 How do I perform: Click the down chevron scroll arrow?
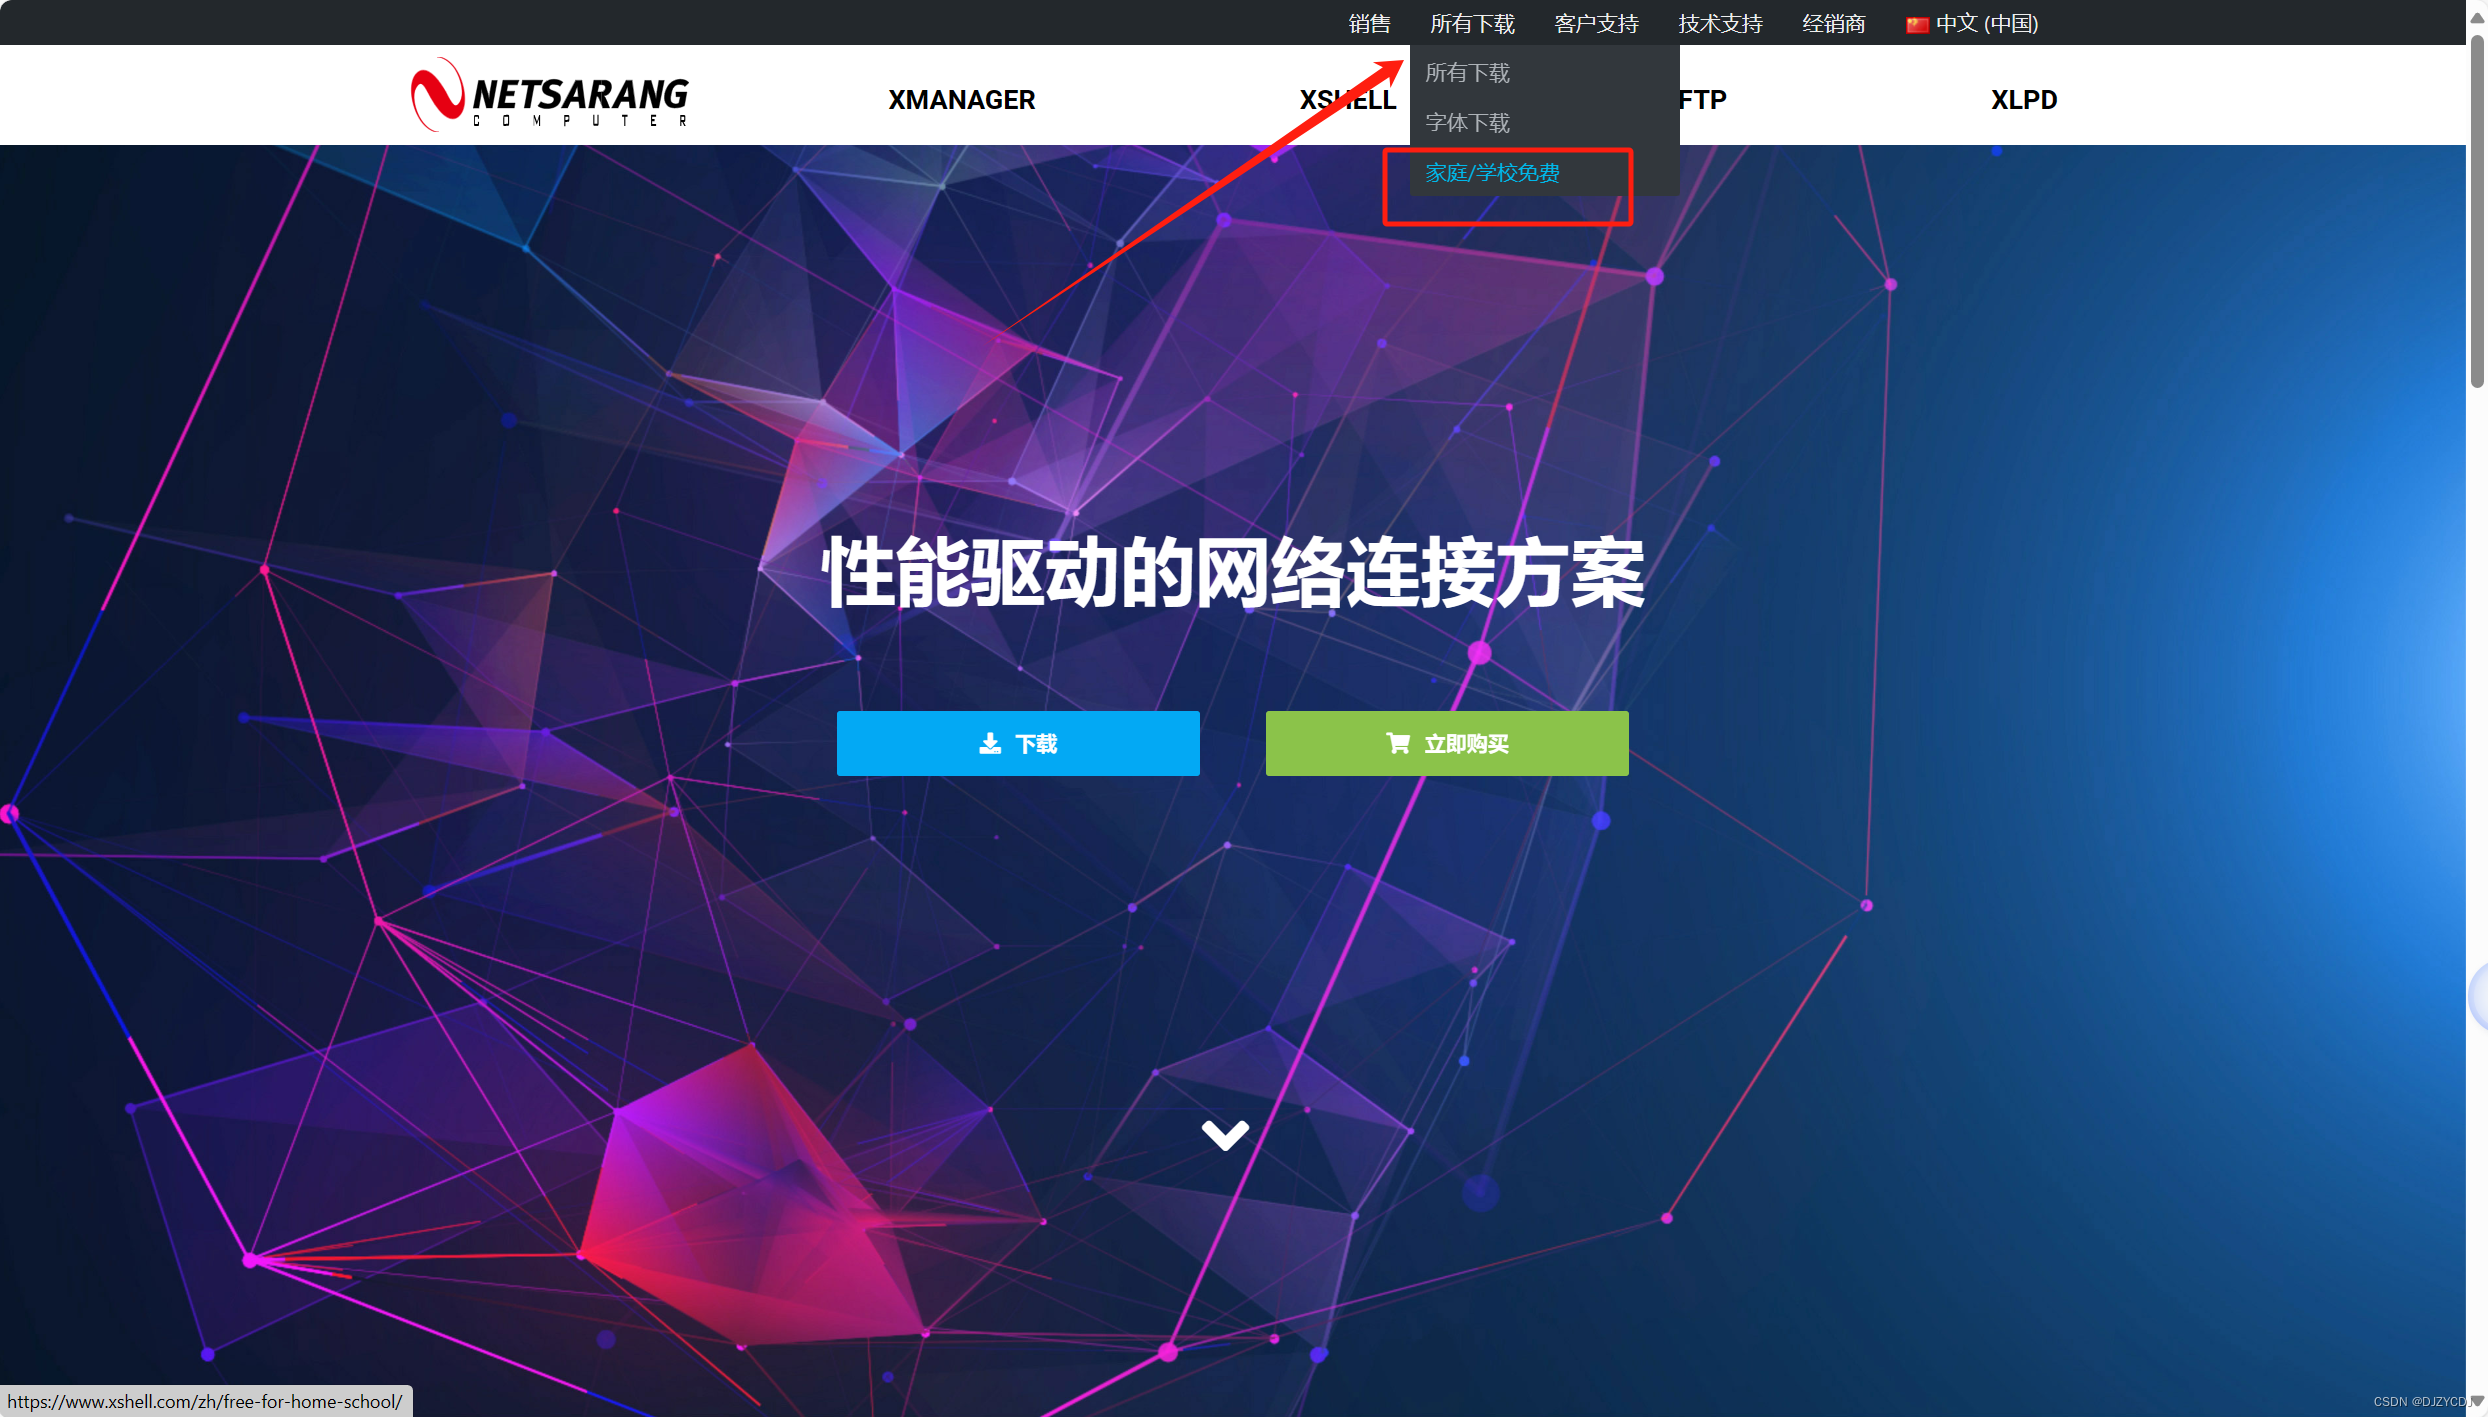pyautogui.click(x=1224, y=1135)
